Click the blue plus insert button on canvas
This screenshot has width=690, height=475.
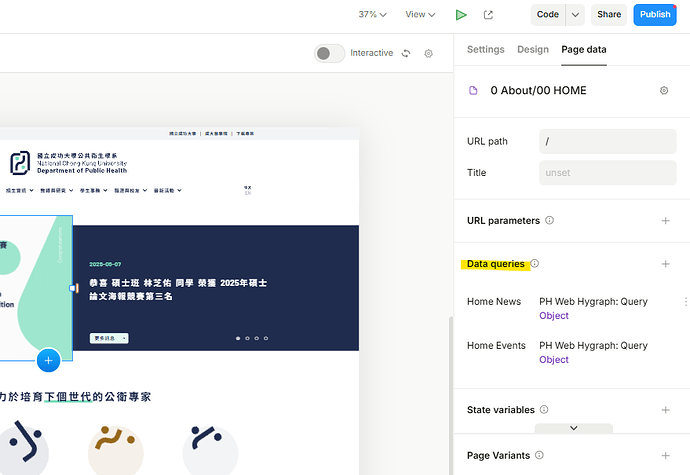tap(48, 360)
